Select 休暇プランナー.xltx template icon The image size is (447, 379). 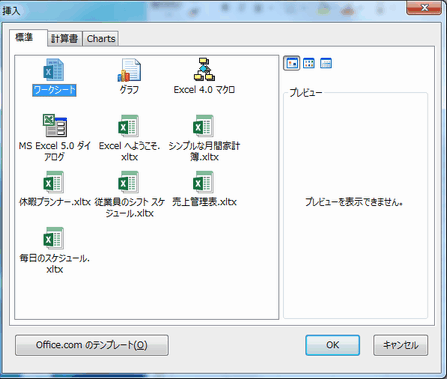click(x=54, y=182)
